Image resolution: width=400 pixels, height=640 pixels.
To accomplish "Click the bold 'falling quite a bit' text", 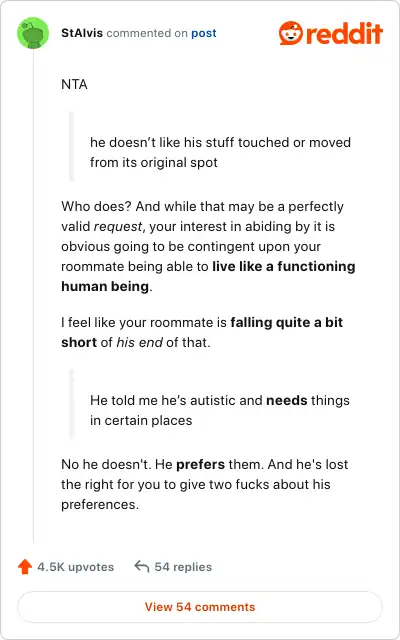I will tap(287, 322).
